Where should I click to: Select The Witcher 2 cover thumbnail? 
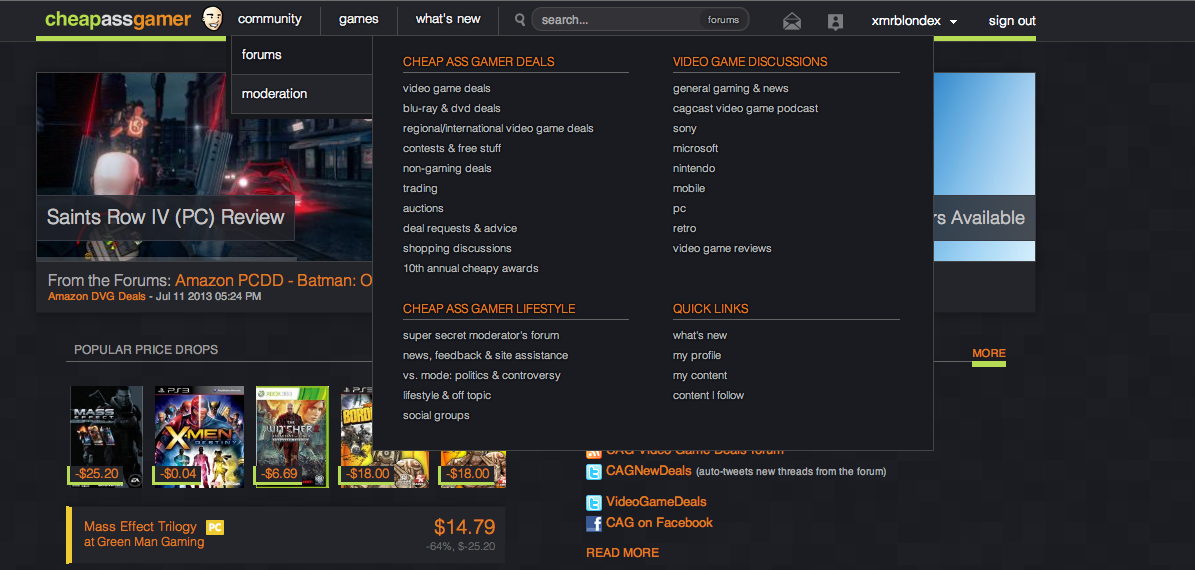292,436
